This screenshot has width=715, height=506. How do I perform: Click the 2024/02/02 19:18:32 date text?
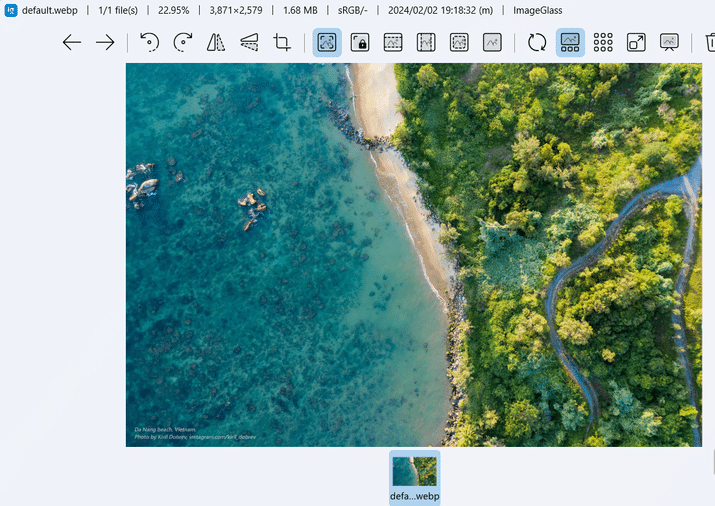(440, 10)
